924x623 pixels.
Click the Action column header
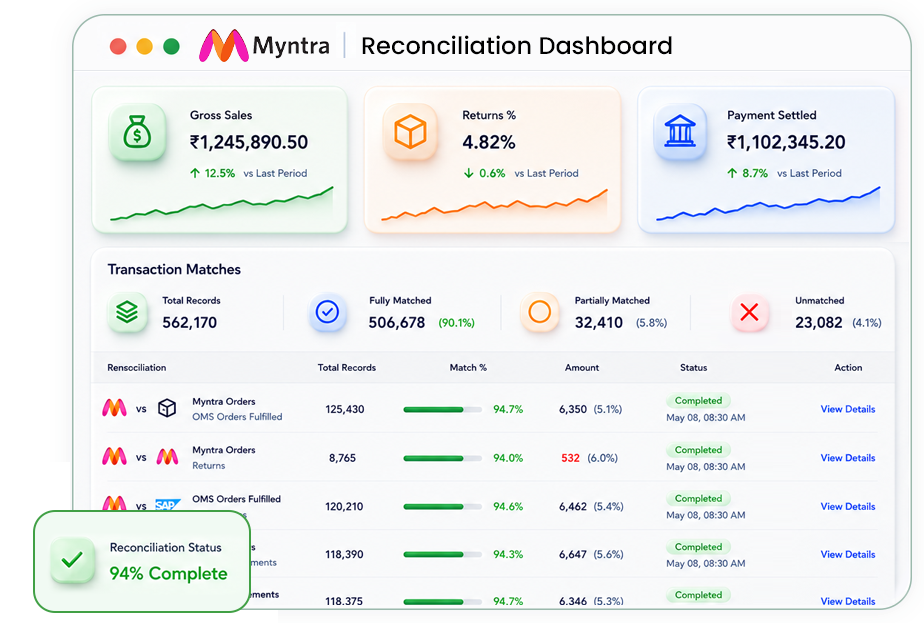coord(848,367)
